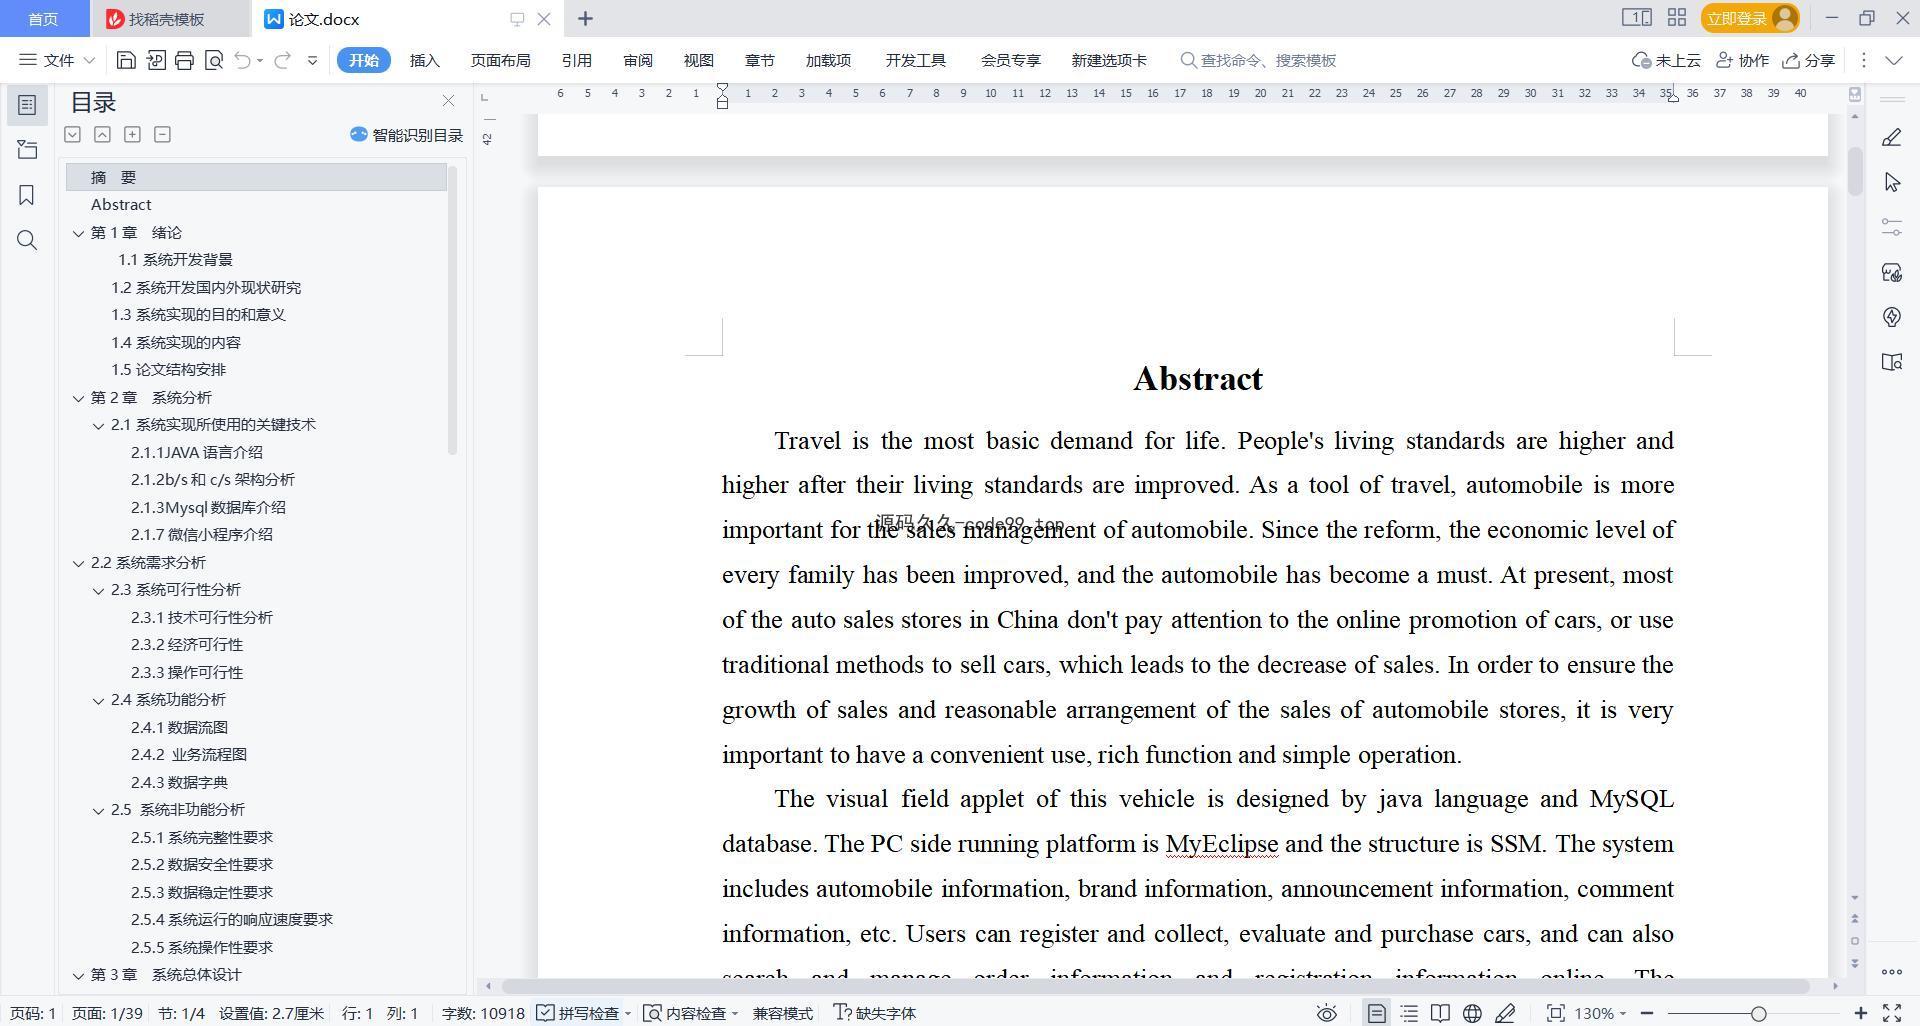
Task: Open the 开发工具 ribbon tab
Action: tap(915, 60)
